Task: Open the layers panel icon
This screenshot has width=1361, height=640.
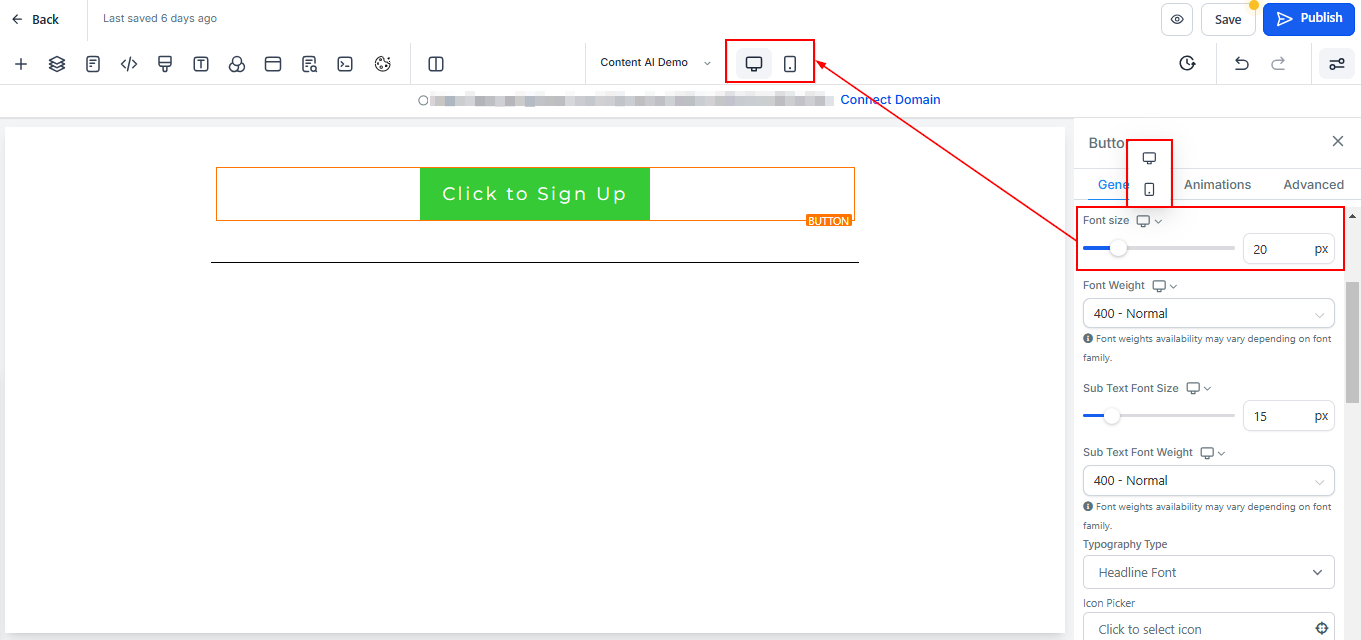Action: 57,64
